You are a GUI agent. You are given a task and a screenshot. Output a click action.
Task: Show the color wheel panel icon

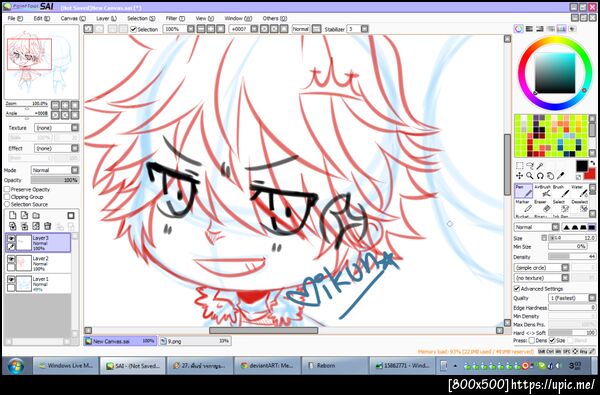[x=519, y=29]
